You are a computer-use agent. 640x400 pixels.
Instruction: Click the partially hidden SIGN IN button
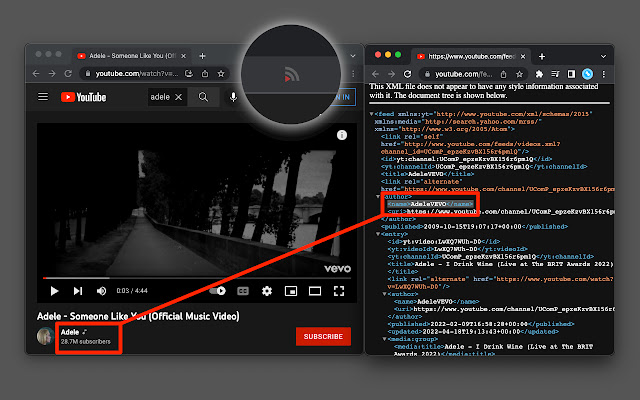coord(343,97)
